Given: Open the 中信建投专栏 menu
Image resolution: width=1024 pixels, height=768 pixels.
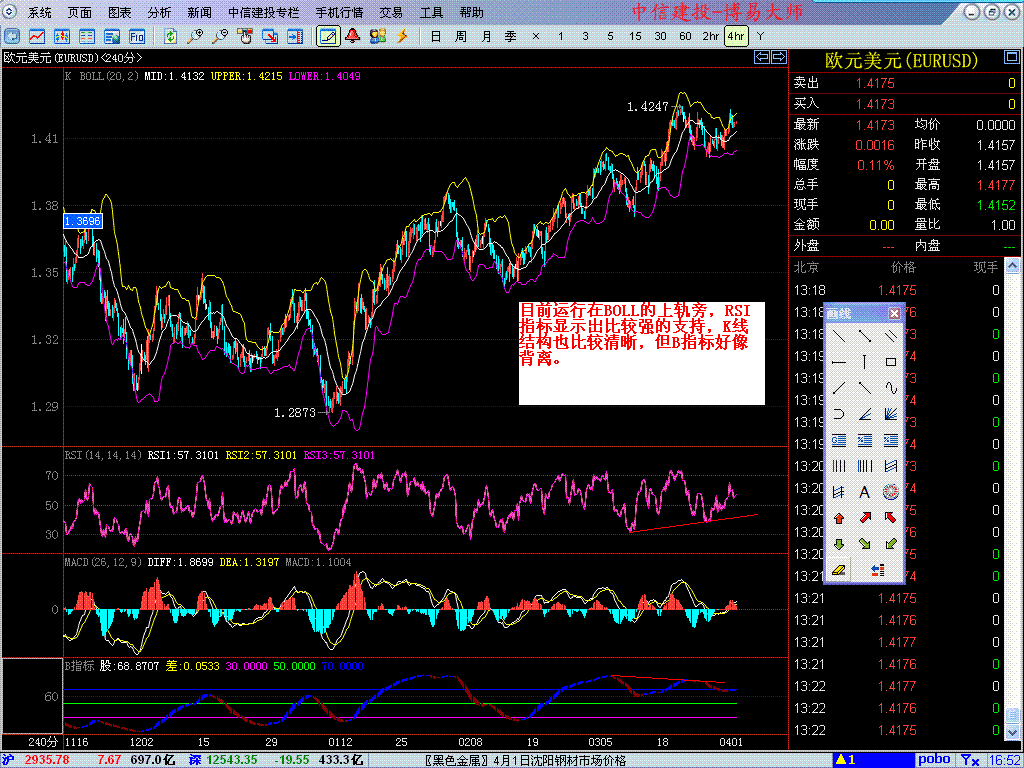Looking at the screenshot, I should 264,12.
